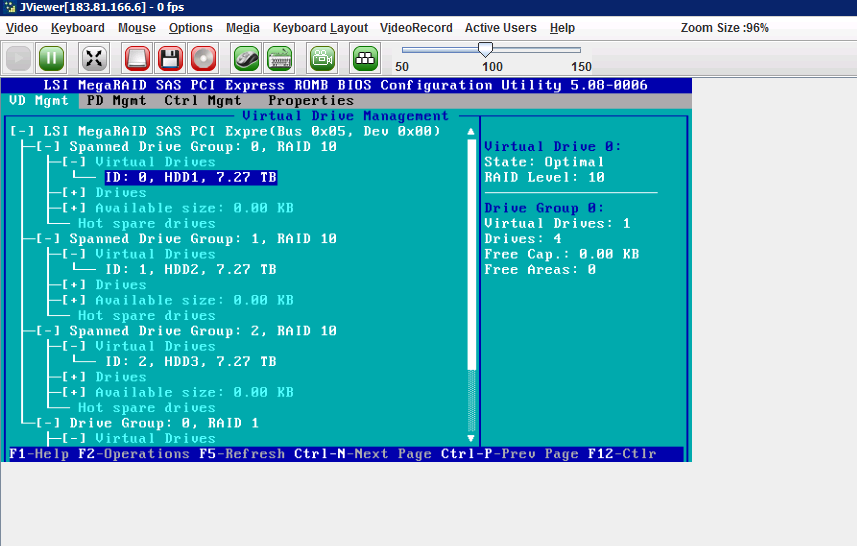857x546 pixels.
Task: Toggle the mouse display icon
Action: coord(247,58)
